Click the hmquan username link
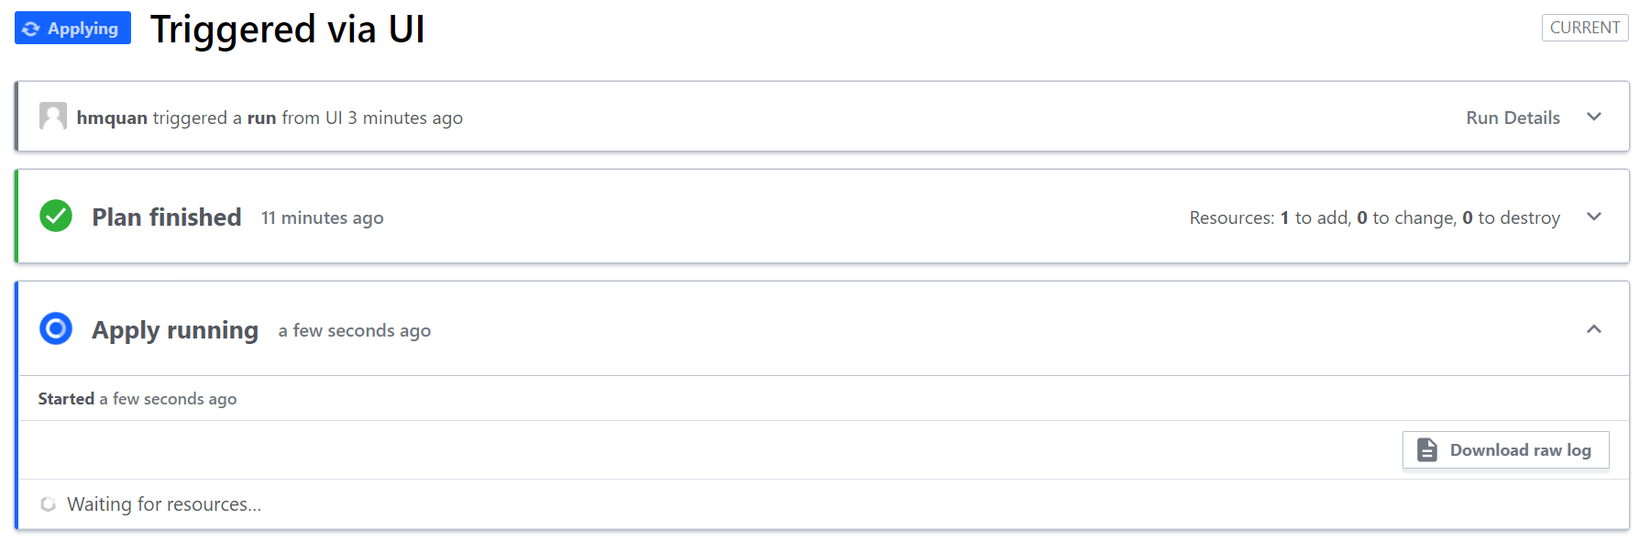Image resolution: width=1650 pixels, height=544 pixels. tap(112, 118)
